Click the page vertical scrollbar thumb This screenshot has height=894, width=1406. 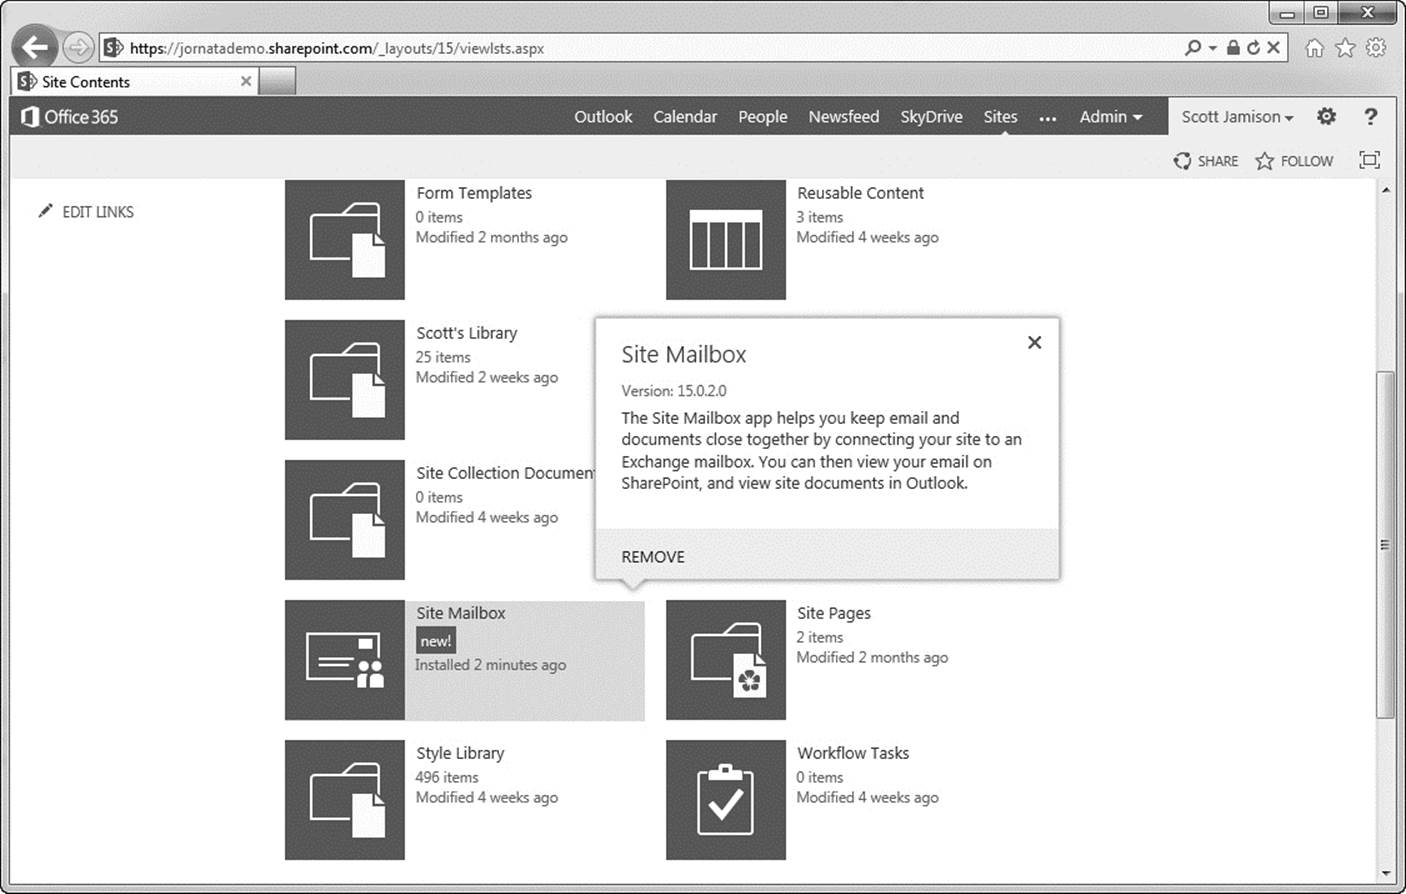click(1385, 544)
